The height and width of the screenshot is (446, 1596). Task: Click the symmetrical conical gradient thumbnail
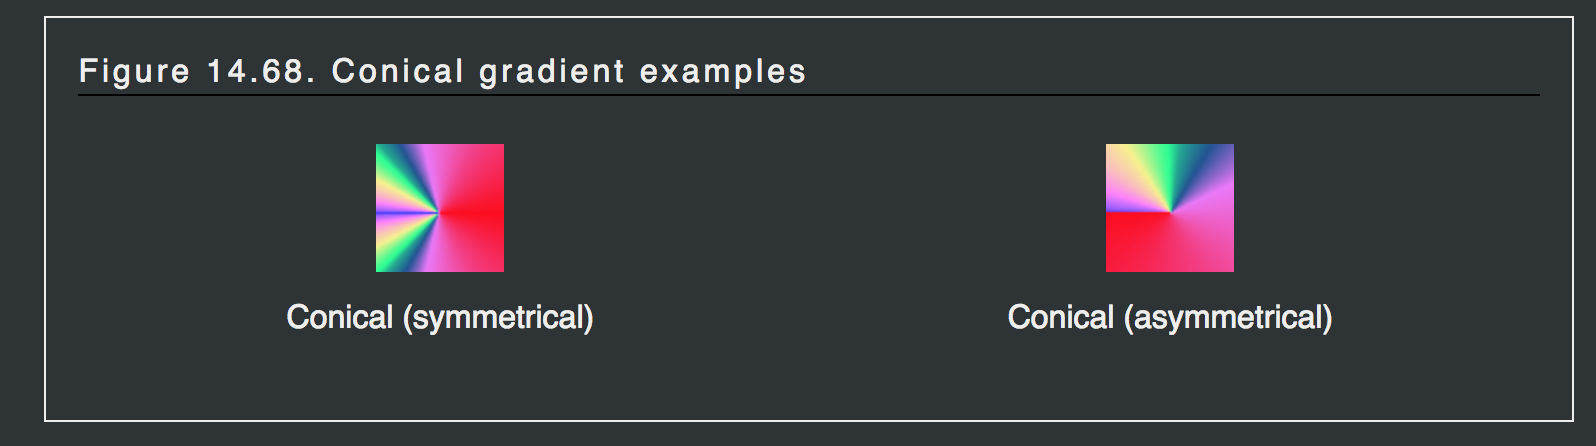[x=440, y=208]
